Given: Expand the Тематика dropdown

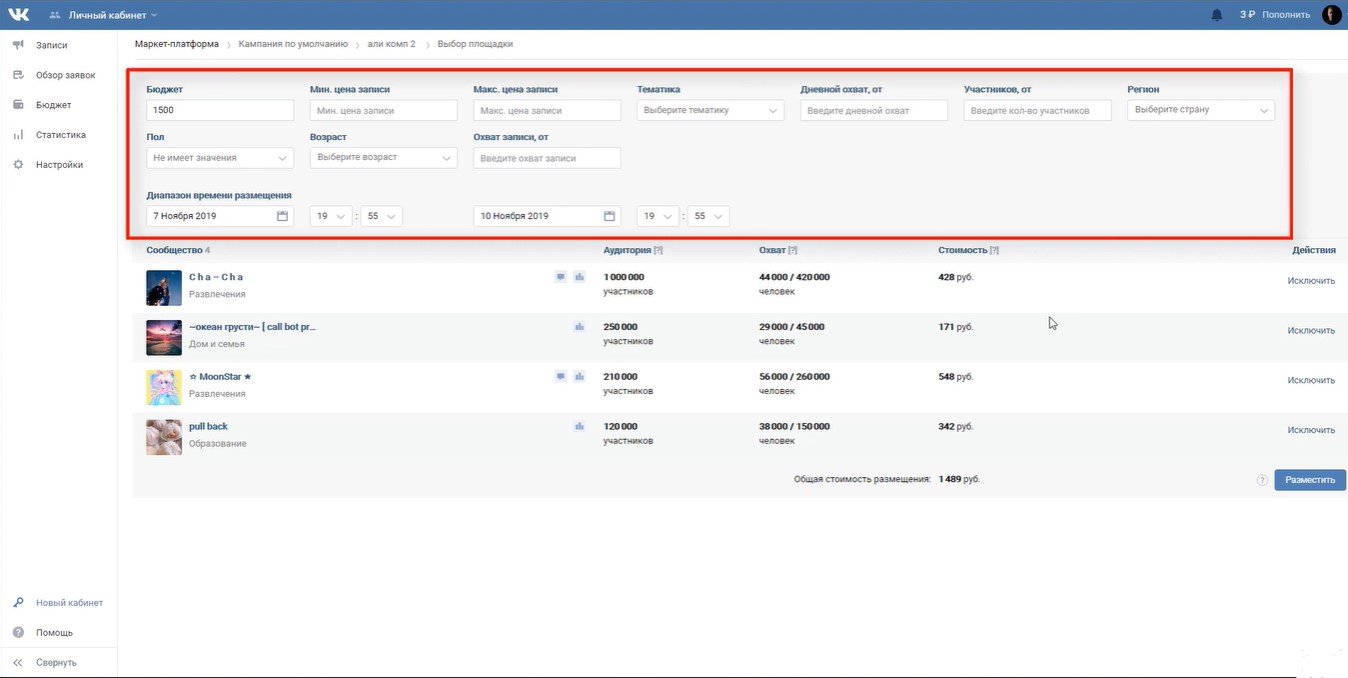Looking at the screenshot, I should click(x=710, y=110).
